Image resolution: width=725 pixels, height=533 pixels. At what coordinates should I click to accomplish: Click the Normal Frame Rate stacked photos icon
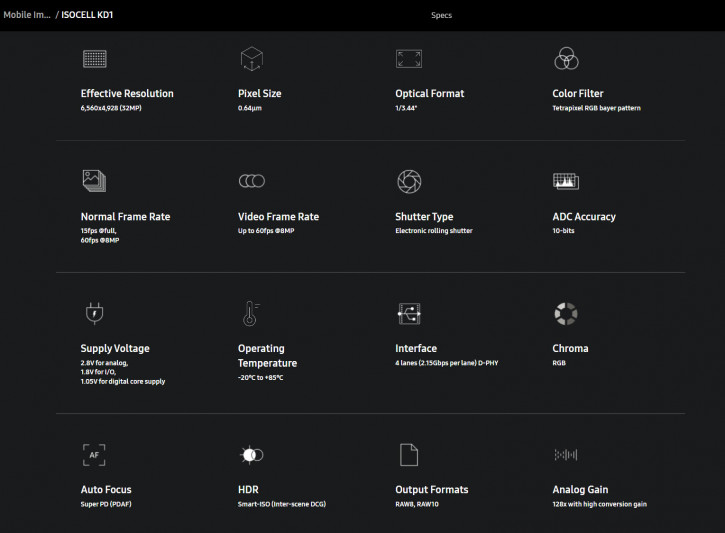94,181
